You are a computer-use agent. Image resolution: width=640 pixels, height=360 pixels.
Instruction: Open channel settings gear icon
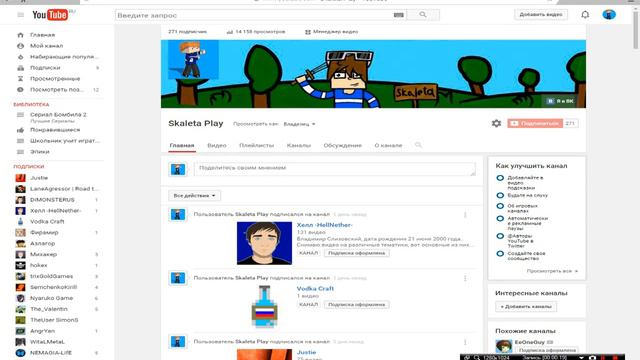click(496, 123)
